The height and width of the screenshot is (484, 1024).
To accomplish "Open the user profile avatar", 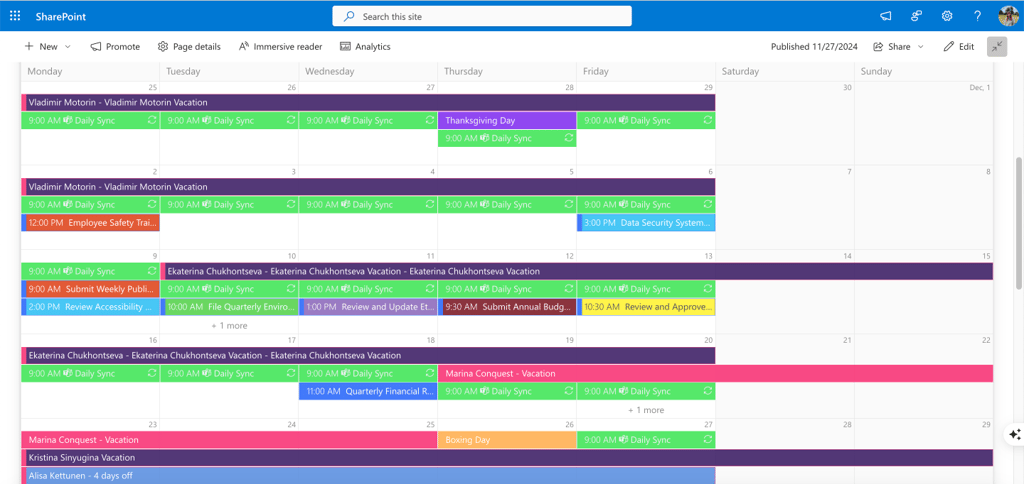I will (x=1008, y=16).
